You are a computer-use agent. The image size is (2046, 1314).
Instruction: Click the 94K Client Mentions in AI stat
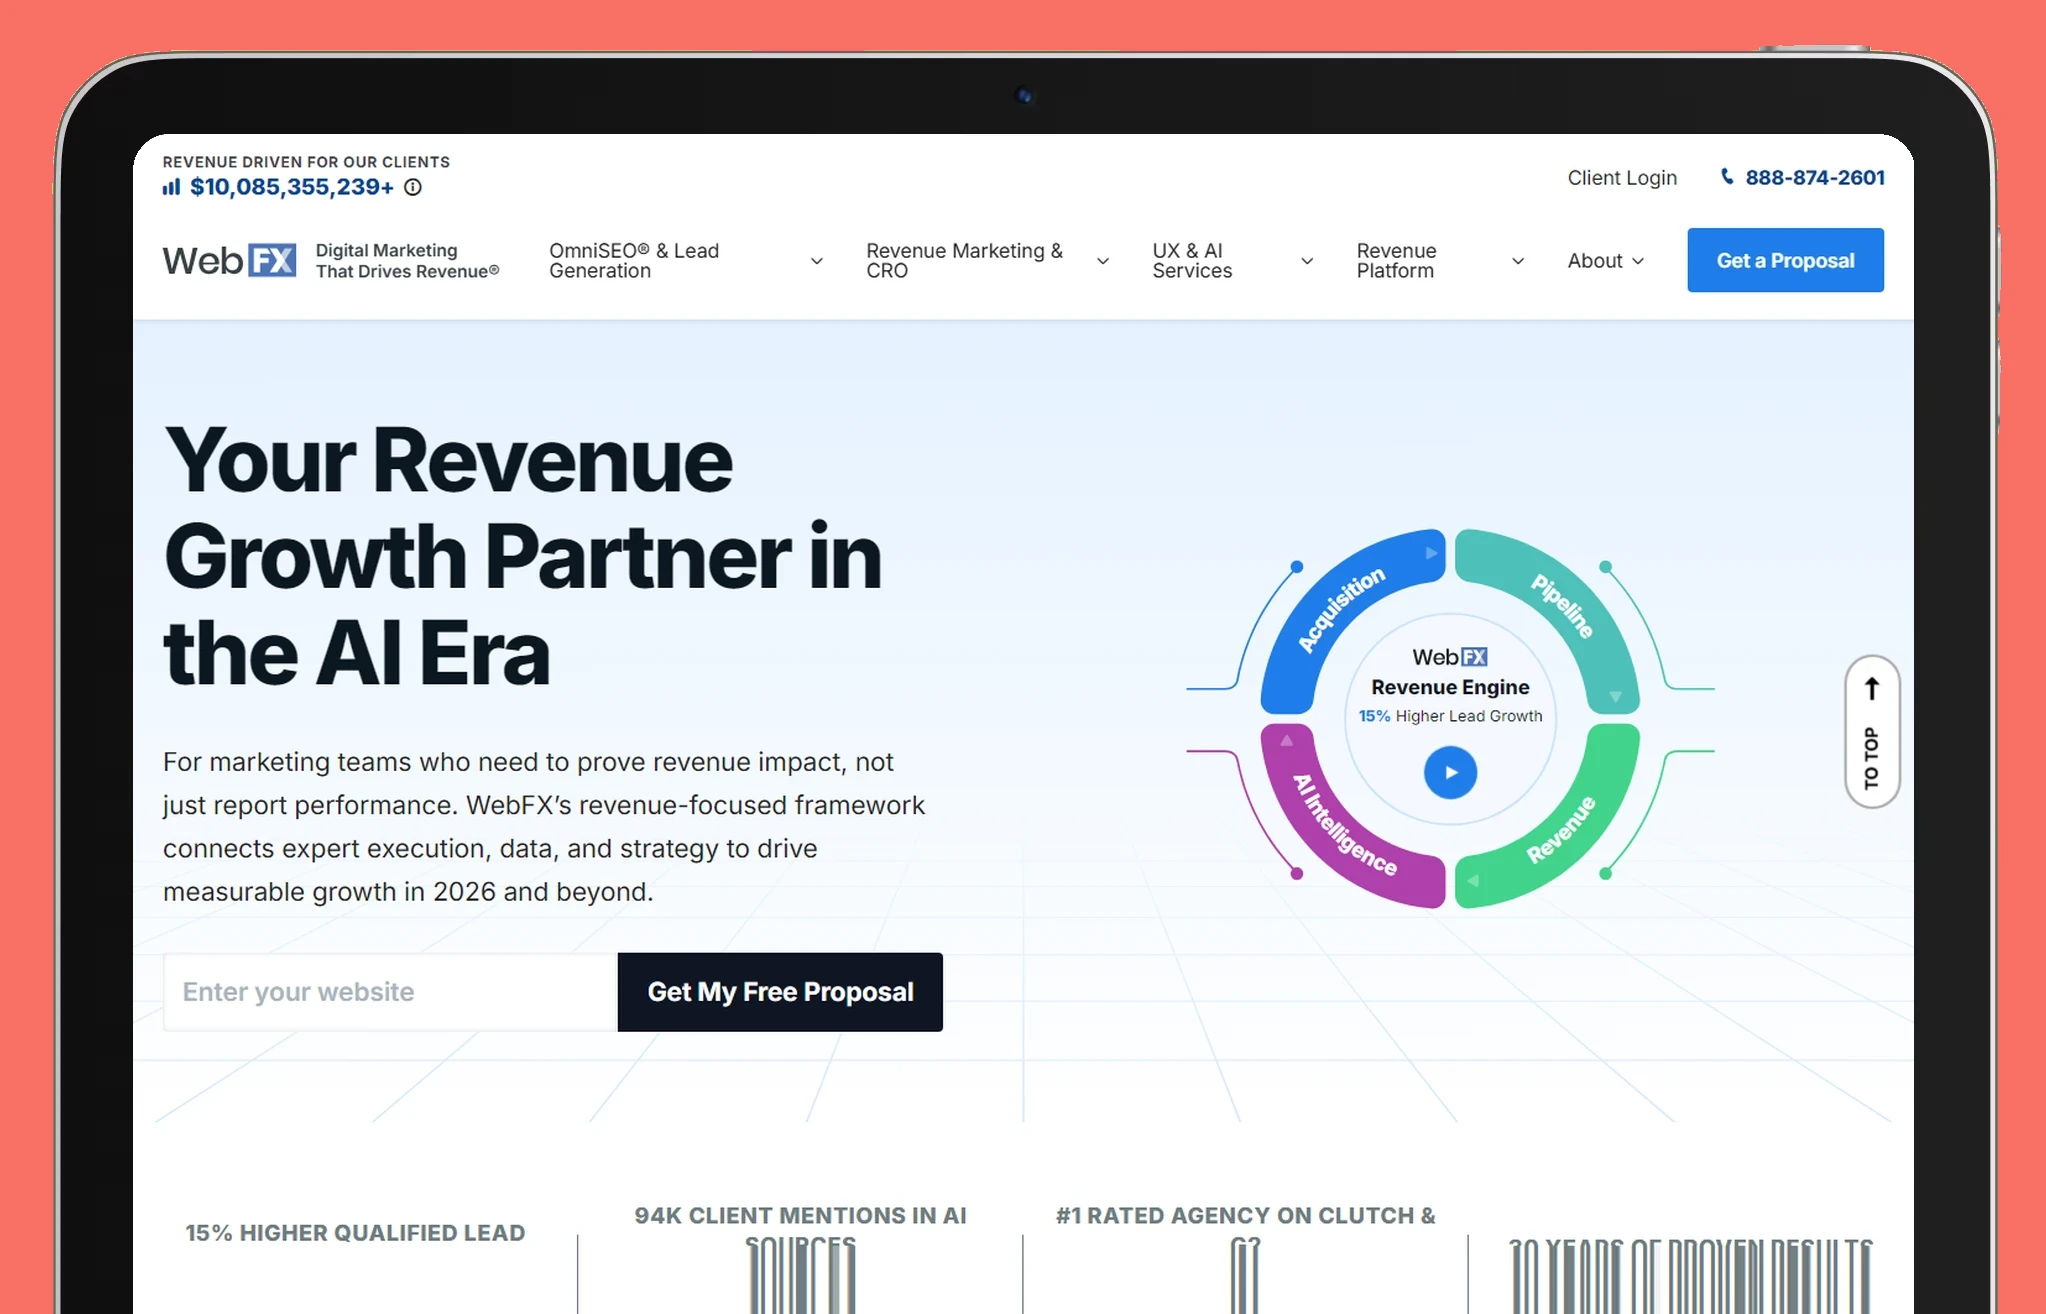(800, 1216)
